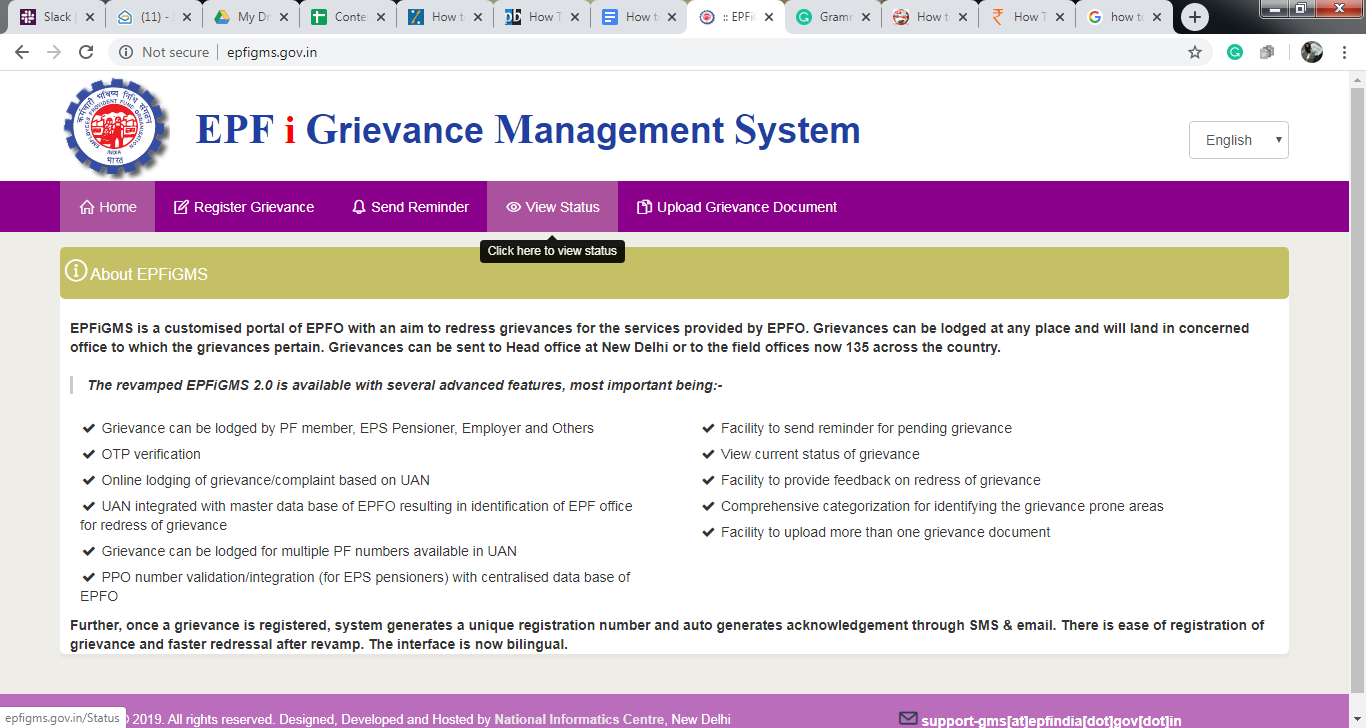1366x728 pixels.
Task: Open the Grammarly extension icon in toolbar
Action: point(1235,52)
